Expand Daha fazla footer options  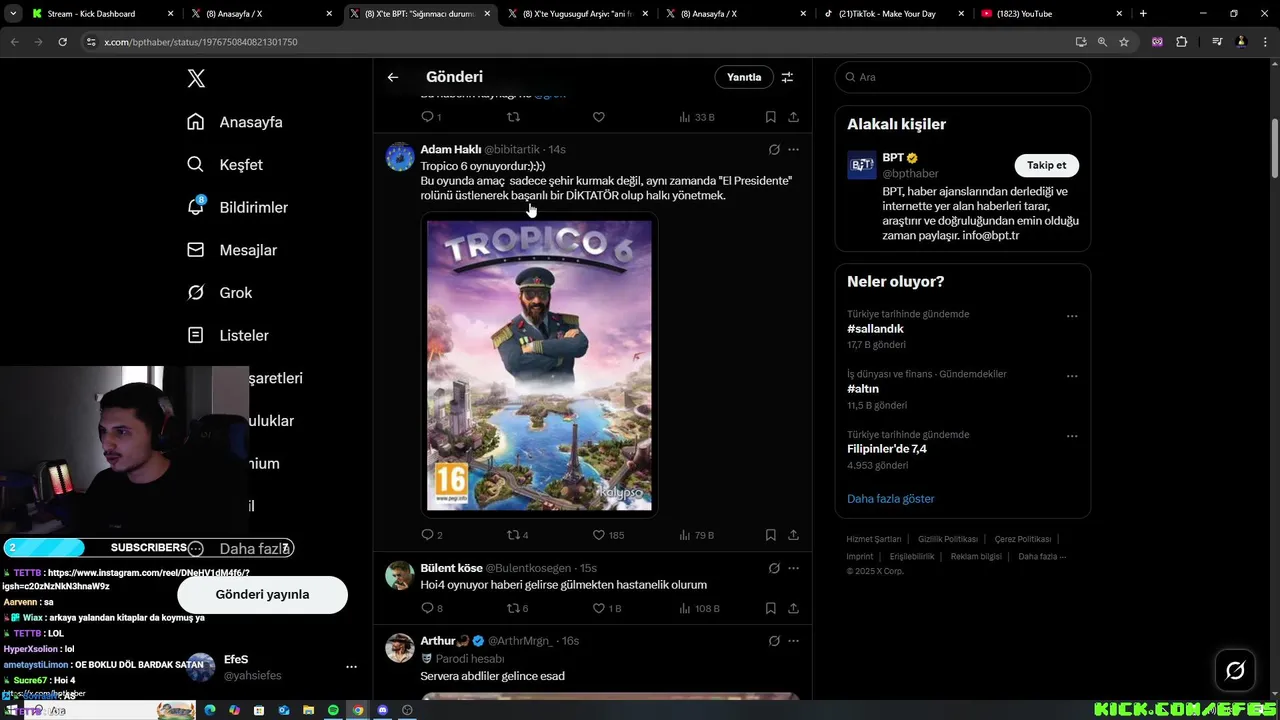1042,557
